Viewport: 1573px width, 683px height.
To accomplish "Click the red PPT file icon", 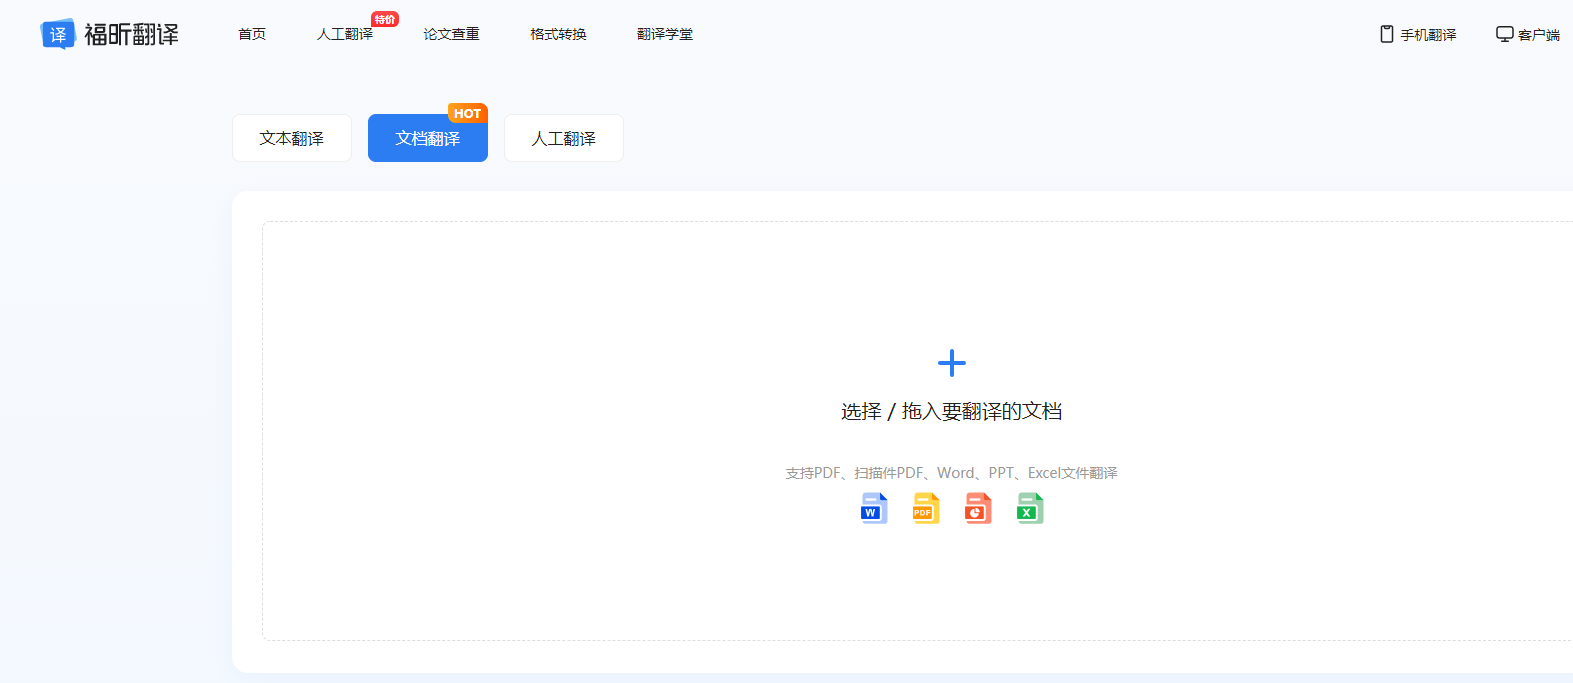I will [978, 509].
